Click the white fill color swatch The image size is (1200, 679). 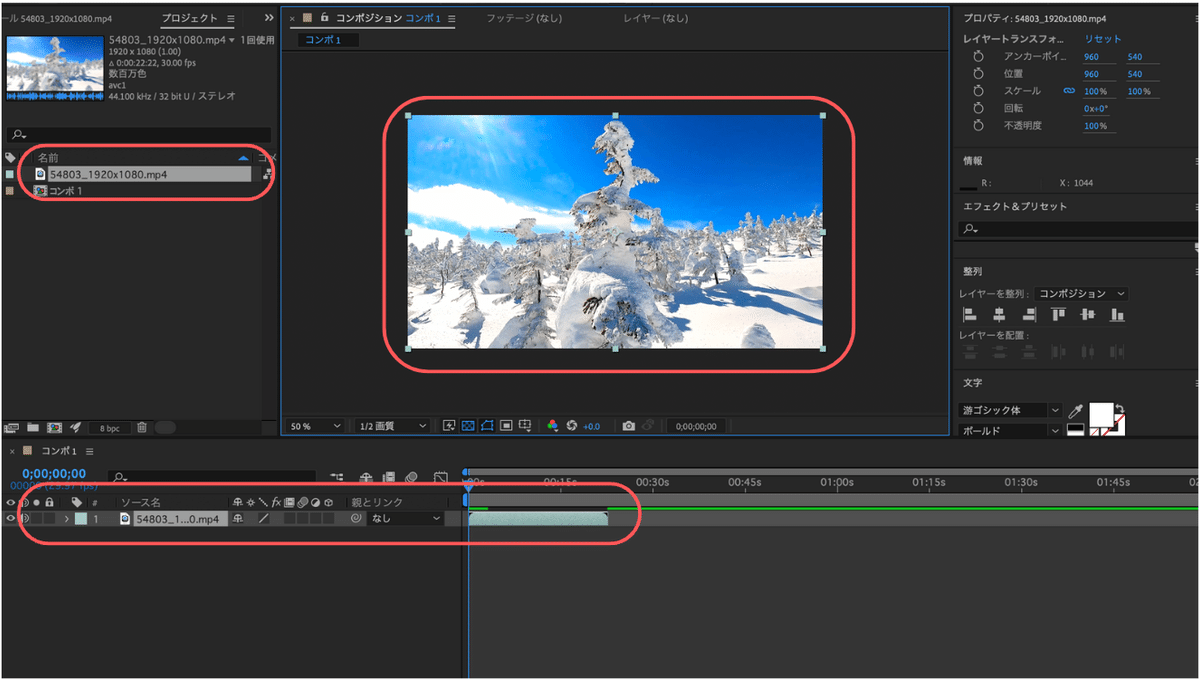[x=1101, y=414]
